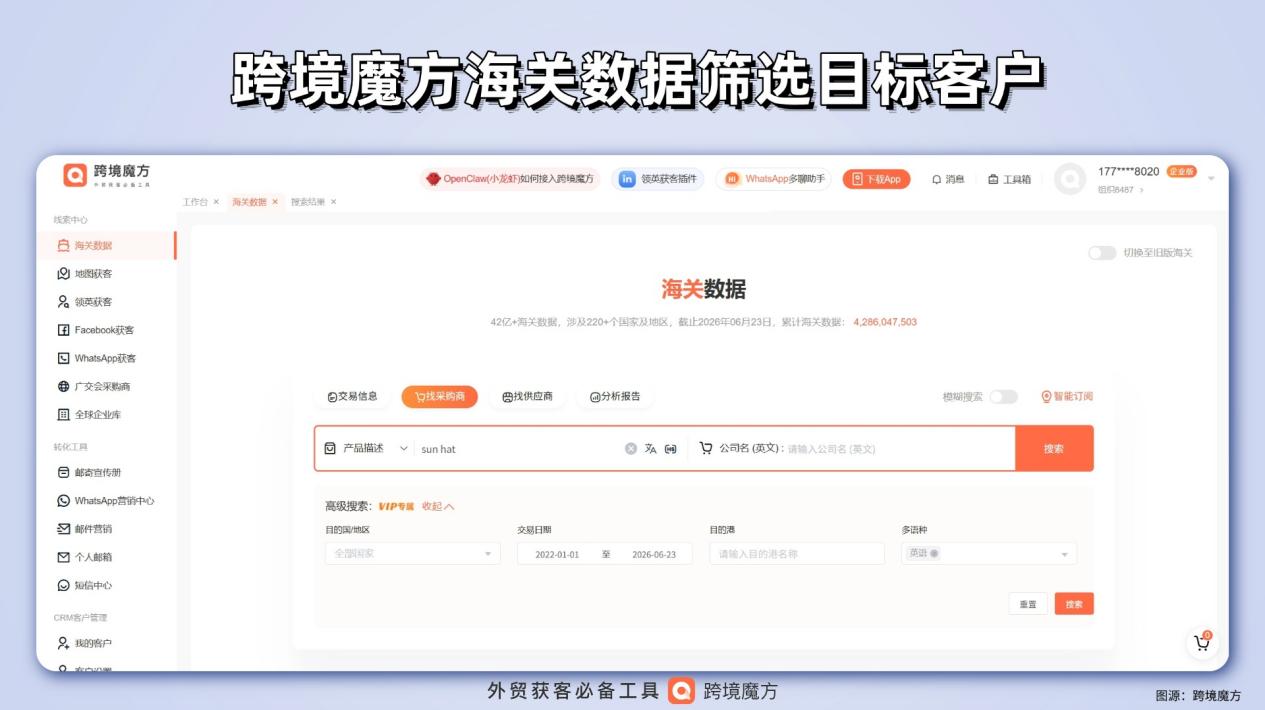Image resolution: width=1265 pixels, height=710 pixels.
Task: Click the large orange 搜索 button
Action: [x=1054, y=449]
